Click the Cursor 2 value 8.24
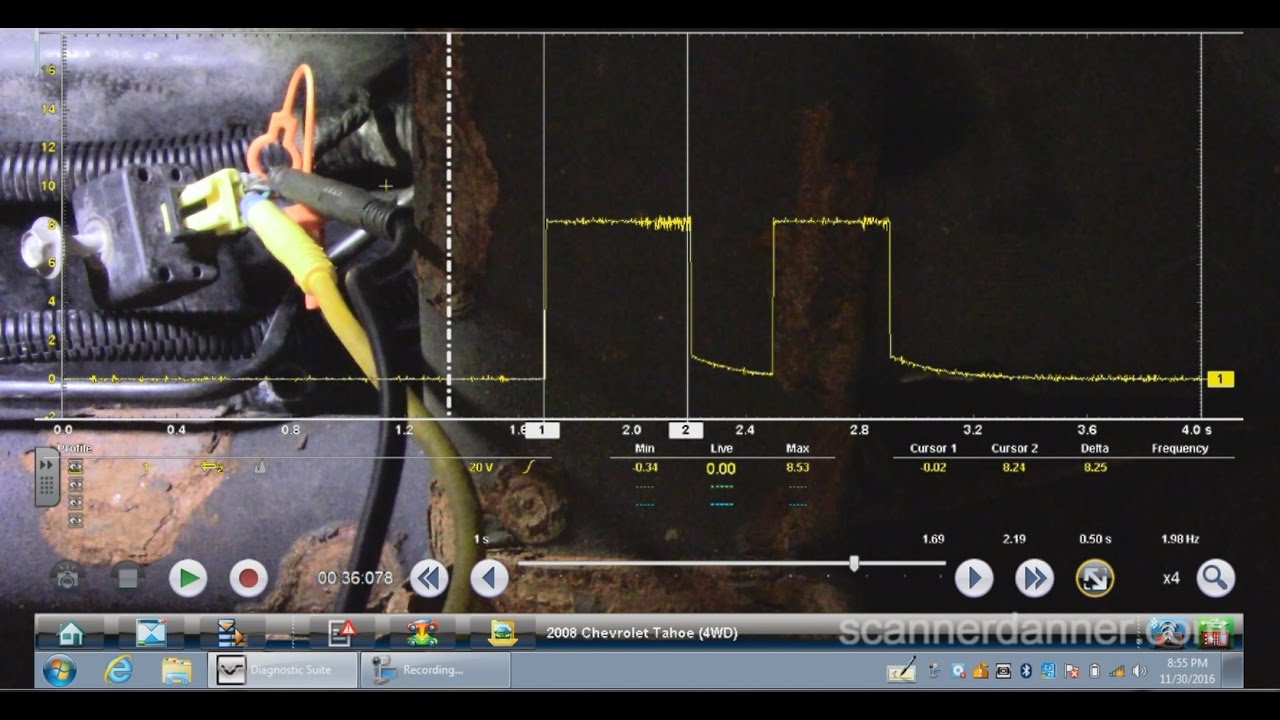This screenshot has height=720, width=1280. 1014,467
